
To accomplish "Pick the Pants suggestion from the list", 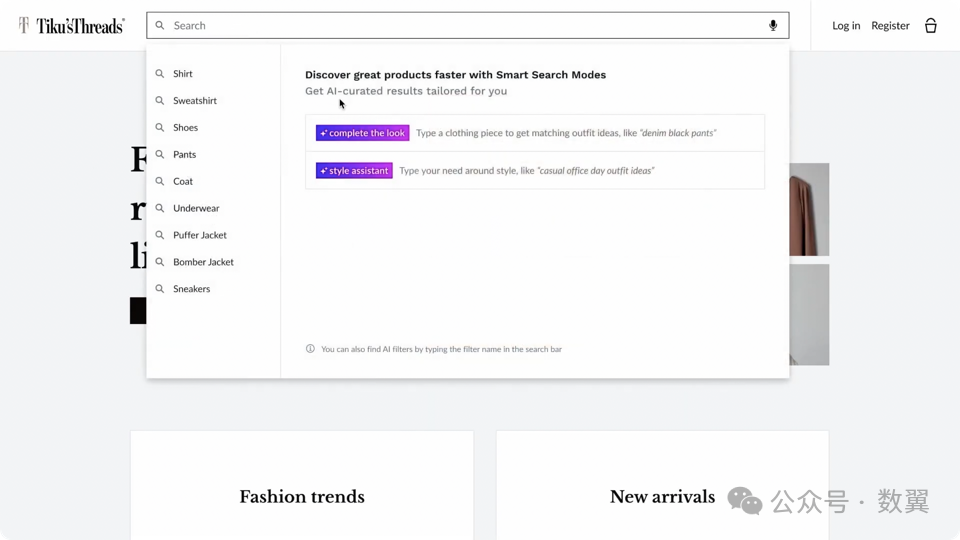I will coord(184,155).
